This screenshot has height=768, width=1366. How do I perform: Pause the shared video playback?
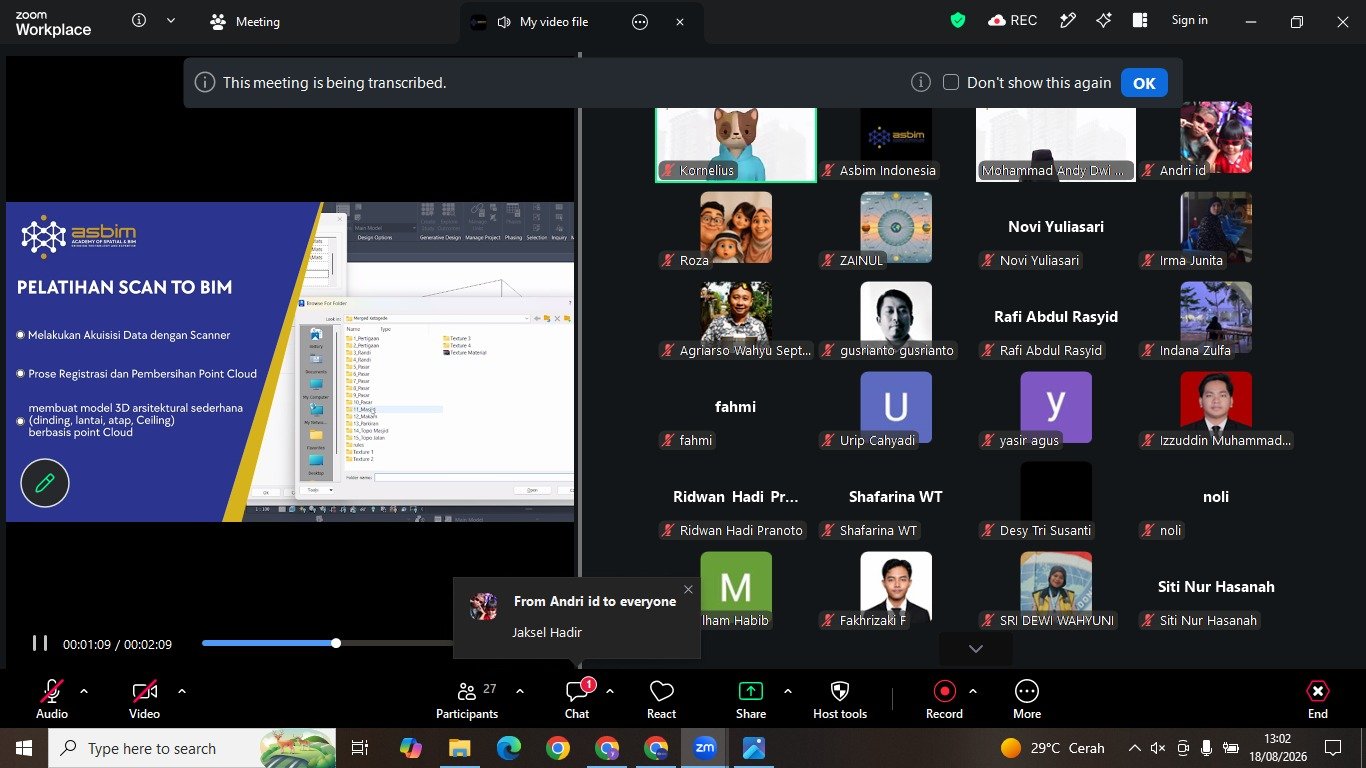point(40,643)
